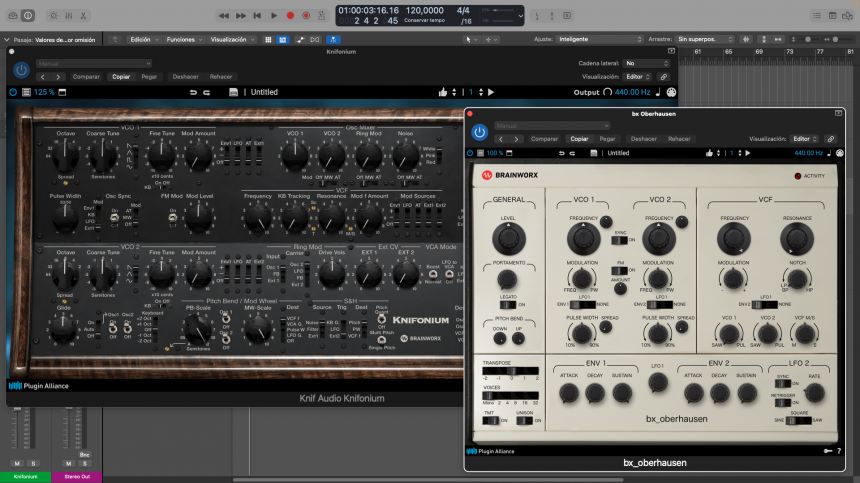Toggle the cycle button in transport
Viewport: 860px width, 483px height.
click(x=321, y=16)
